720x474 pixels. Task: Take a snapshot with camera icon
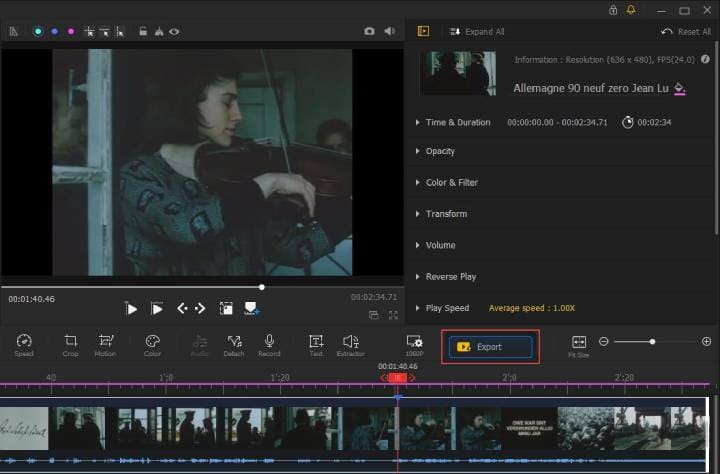point(369,31)
